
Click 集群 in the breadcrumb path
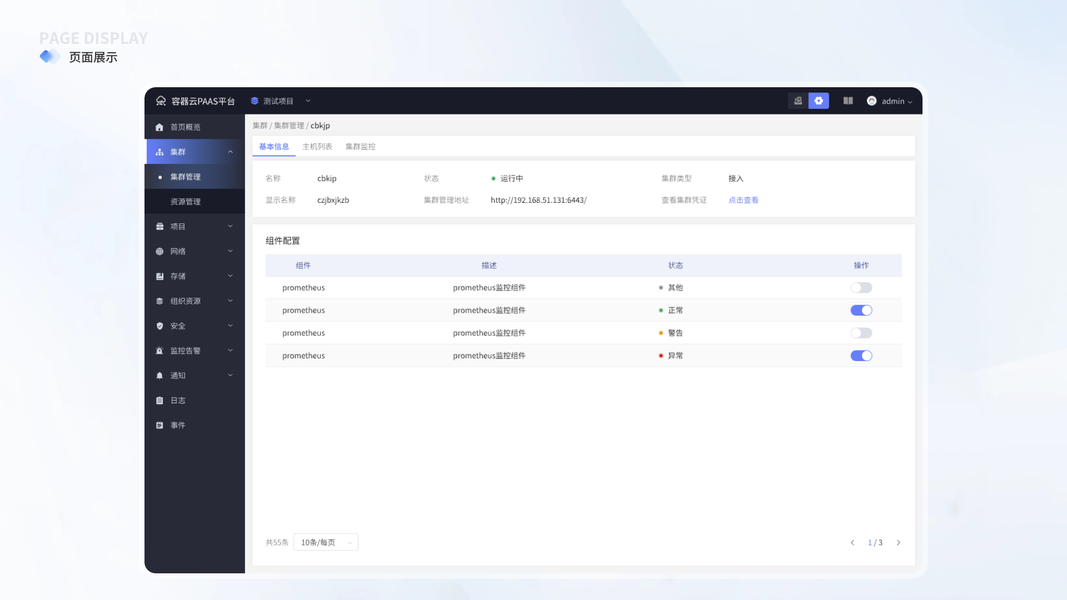coord(260,126)
